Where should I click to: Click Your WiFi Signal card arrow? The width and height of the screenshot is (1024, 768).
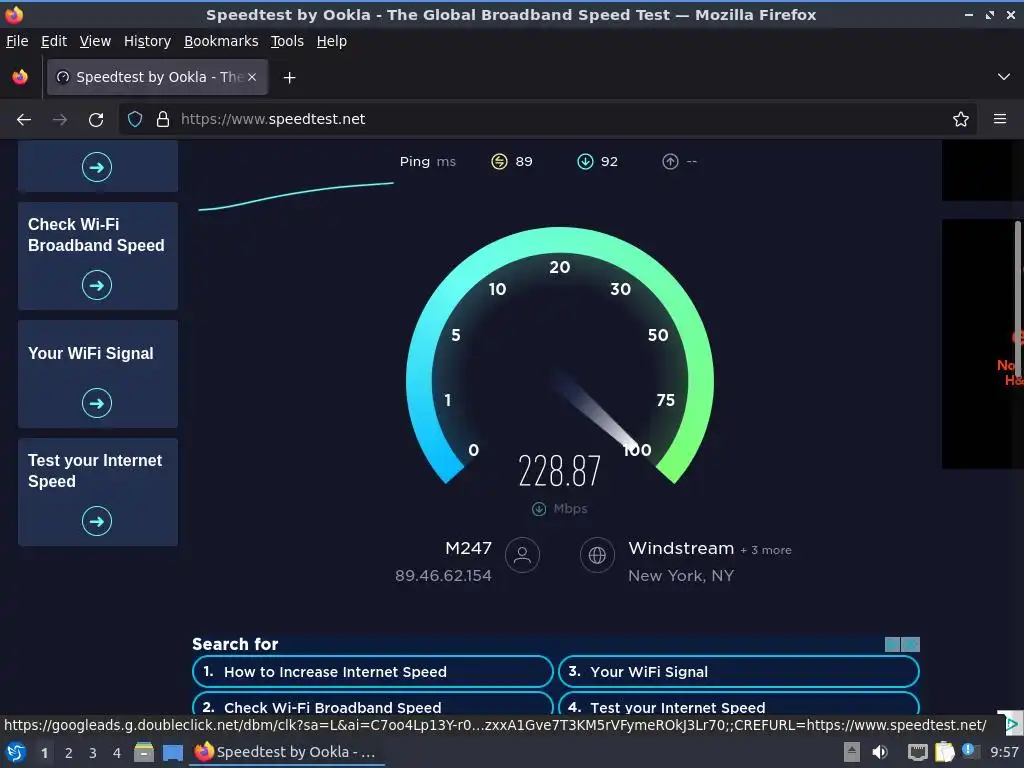(x=97, y=403)
